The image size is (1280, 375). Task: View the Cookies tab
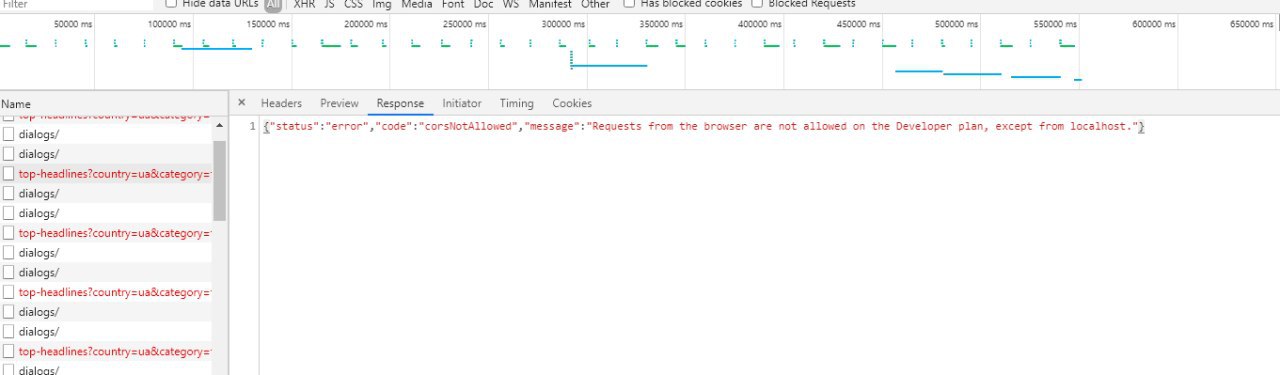572,103
